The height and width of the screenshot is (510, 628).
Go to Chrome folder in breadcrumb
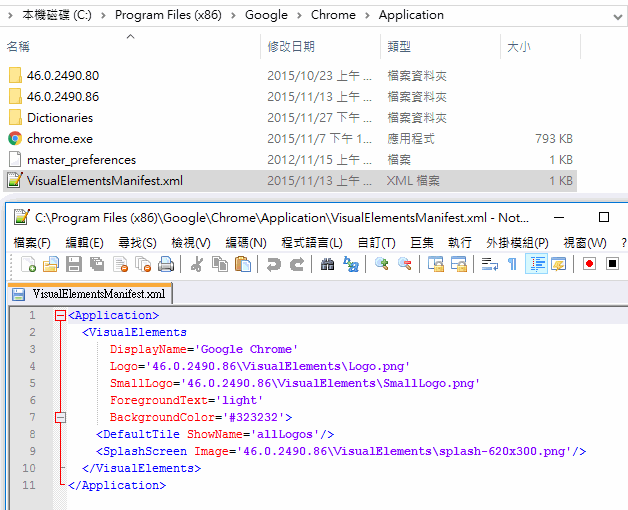pos(333,15)
